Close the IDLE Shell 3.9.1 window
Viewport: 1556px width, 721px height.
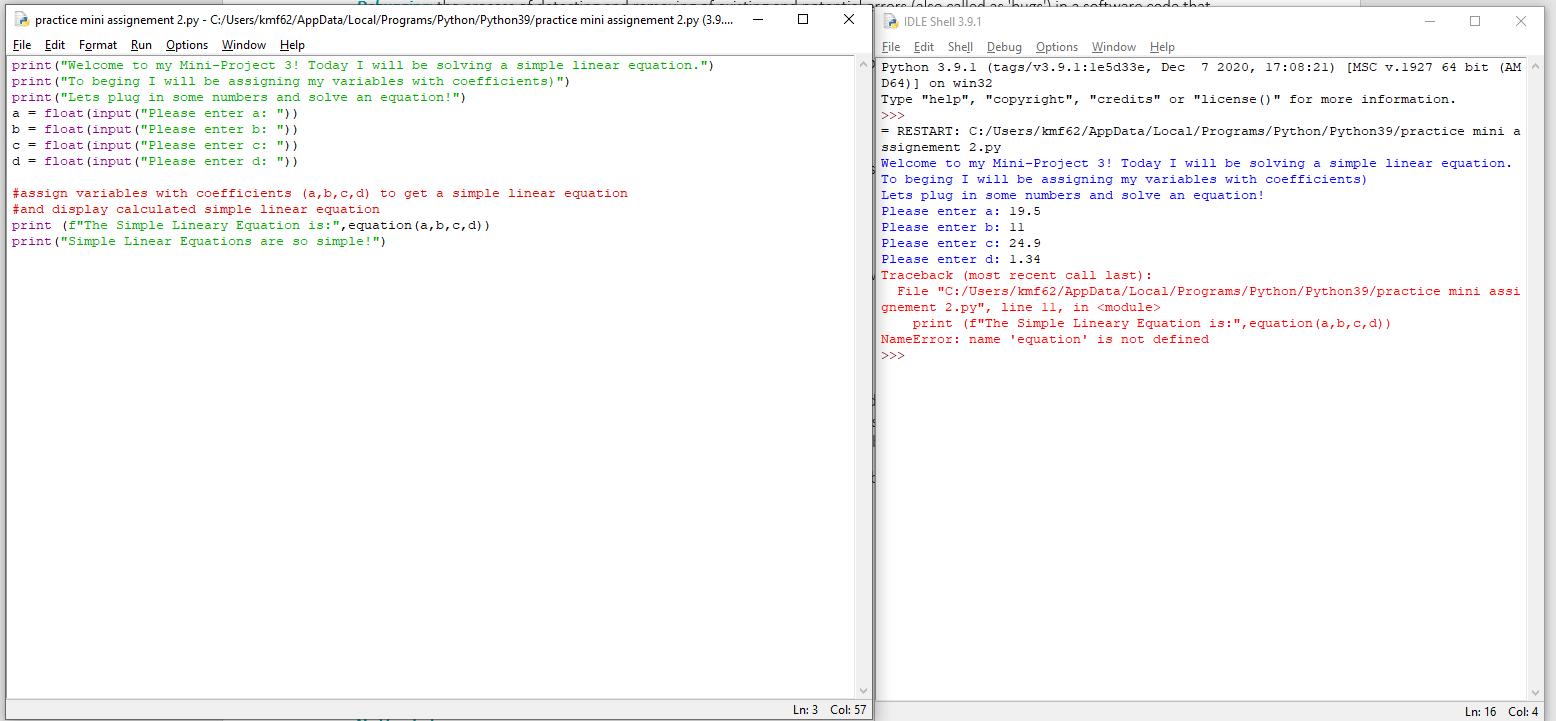coord(1521,22)
